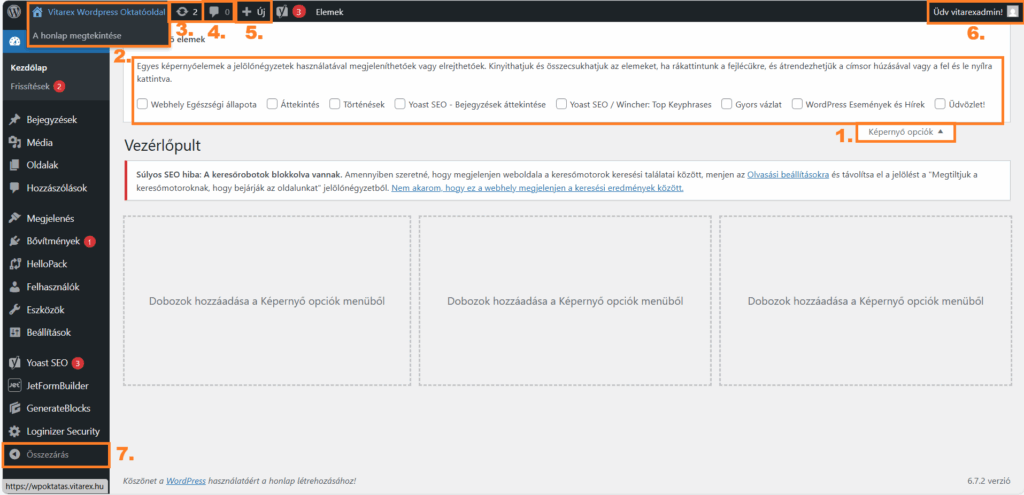Click the Bővítmények plugin icon
This screenshot has height=495, width=1024.
15,241
